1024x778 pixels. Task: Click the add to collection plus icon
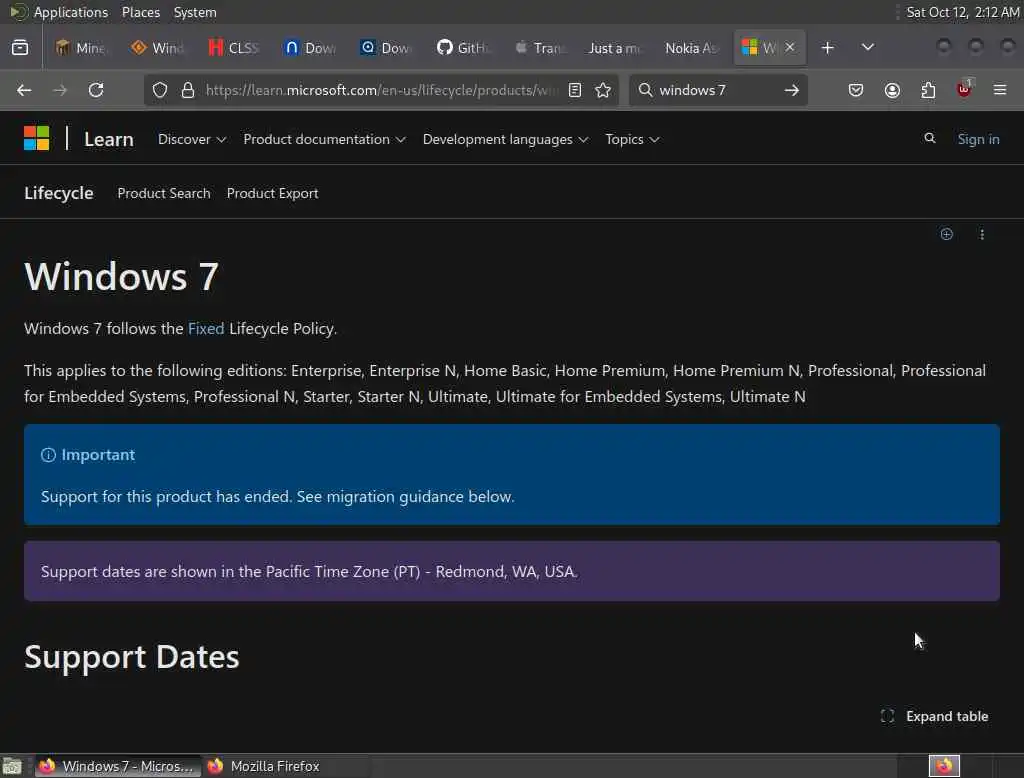click(x=946, y=234)
